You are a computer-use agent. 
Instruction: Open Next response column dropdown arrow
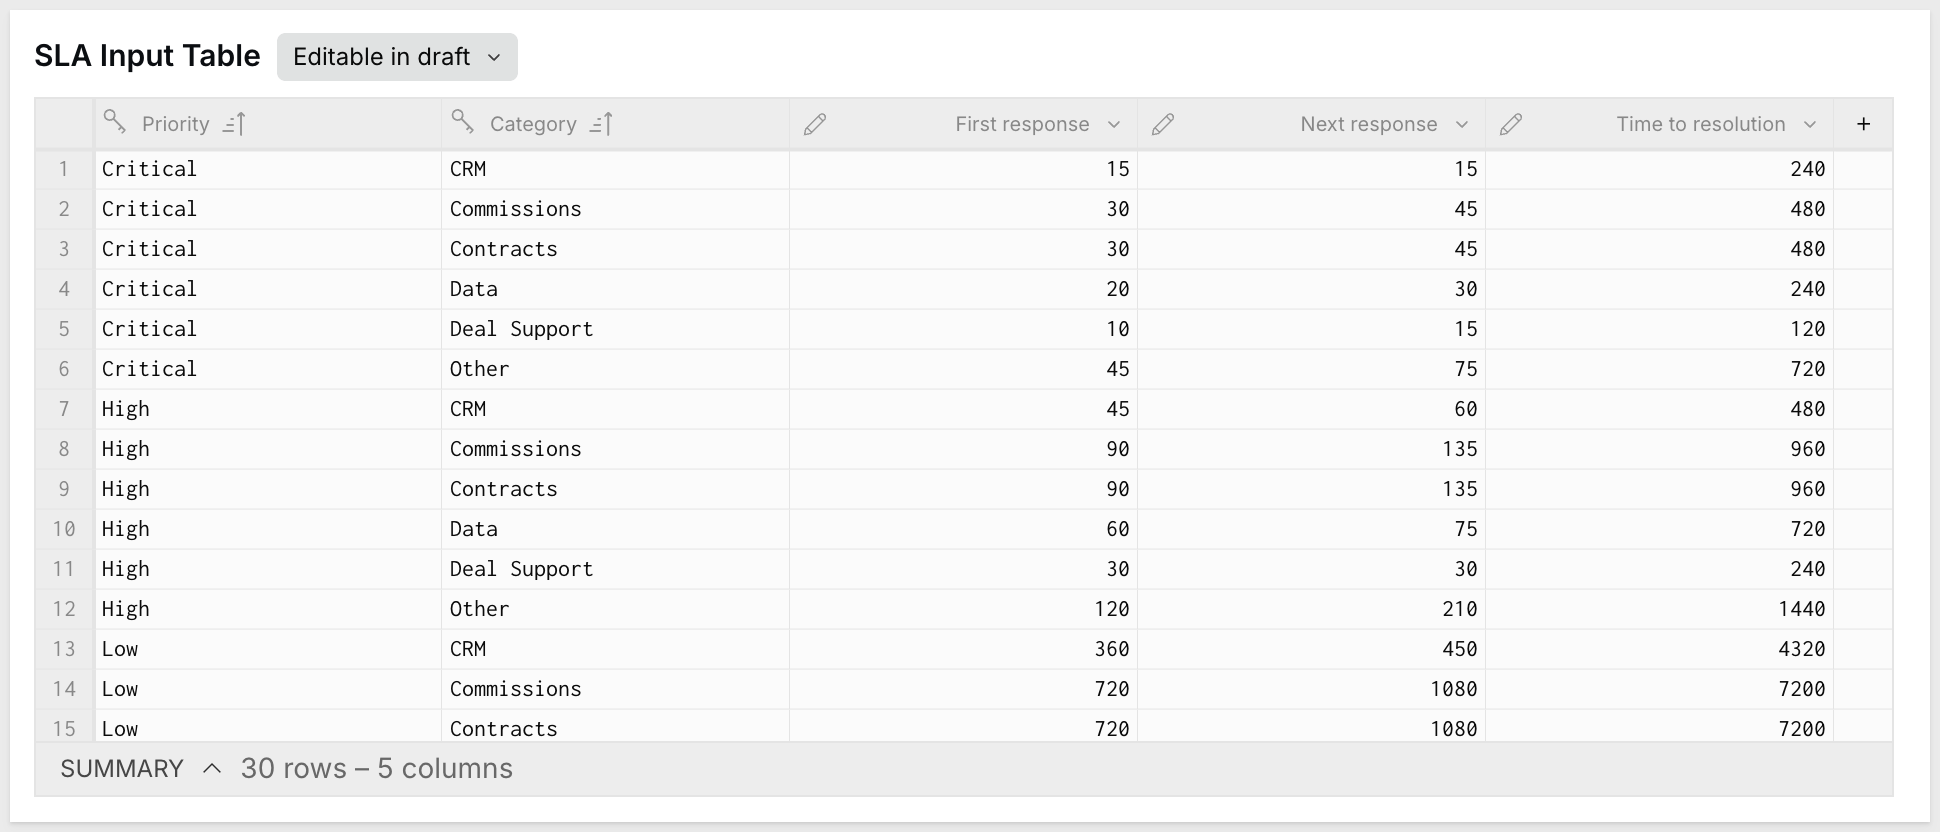(1462, 125)
